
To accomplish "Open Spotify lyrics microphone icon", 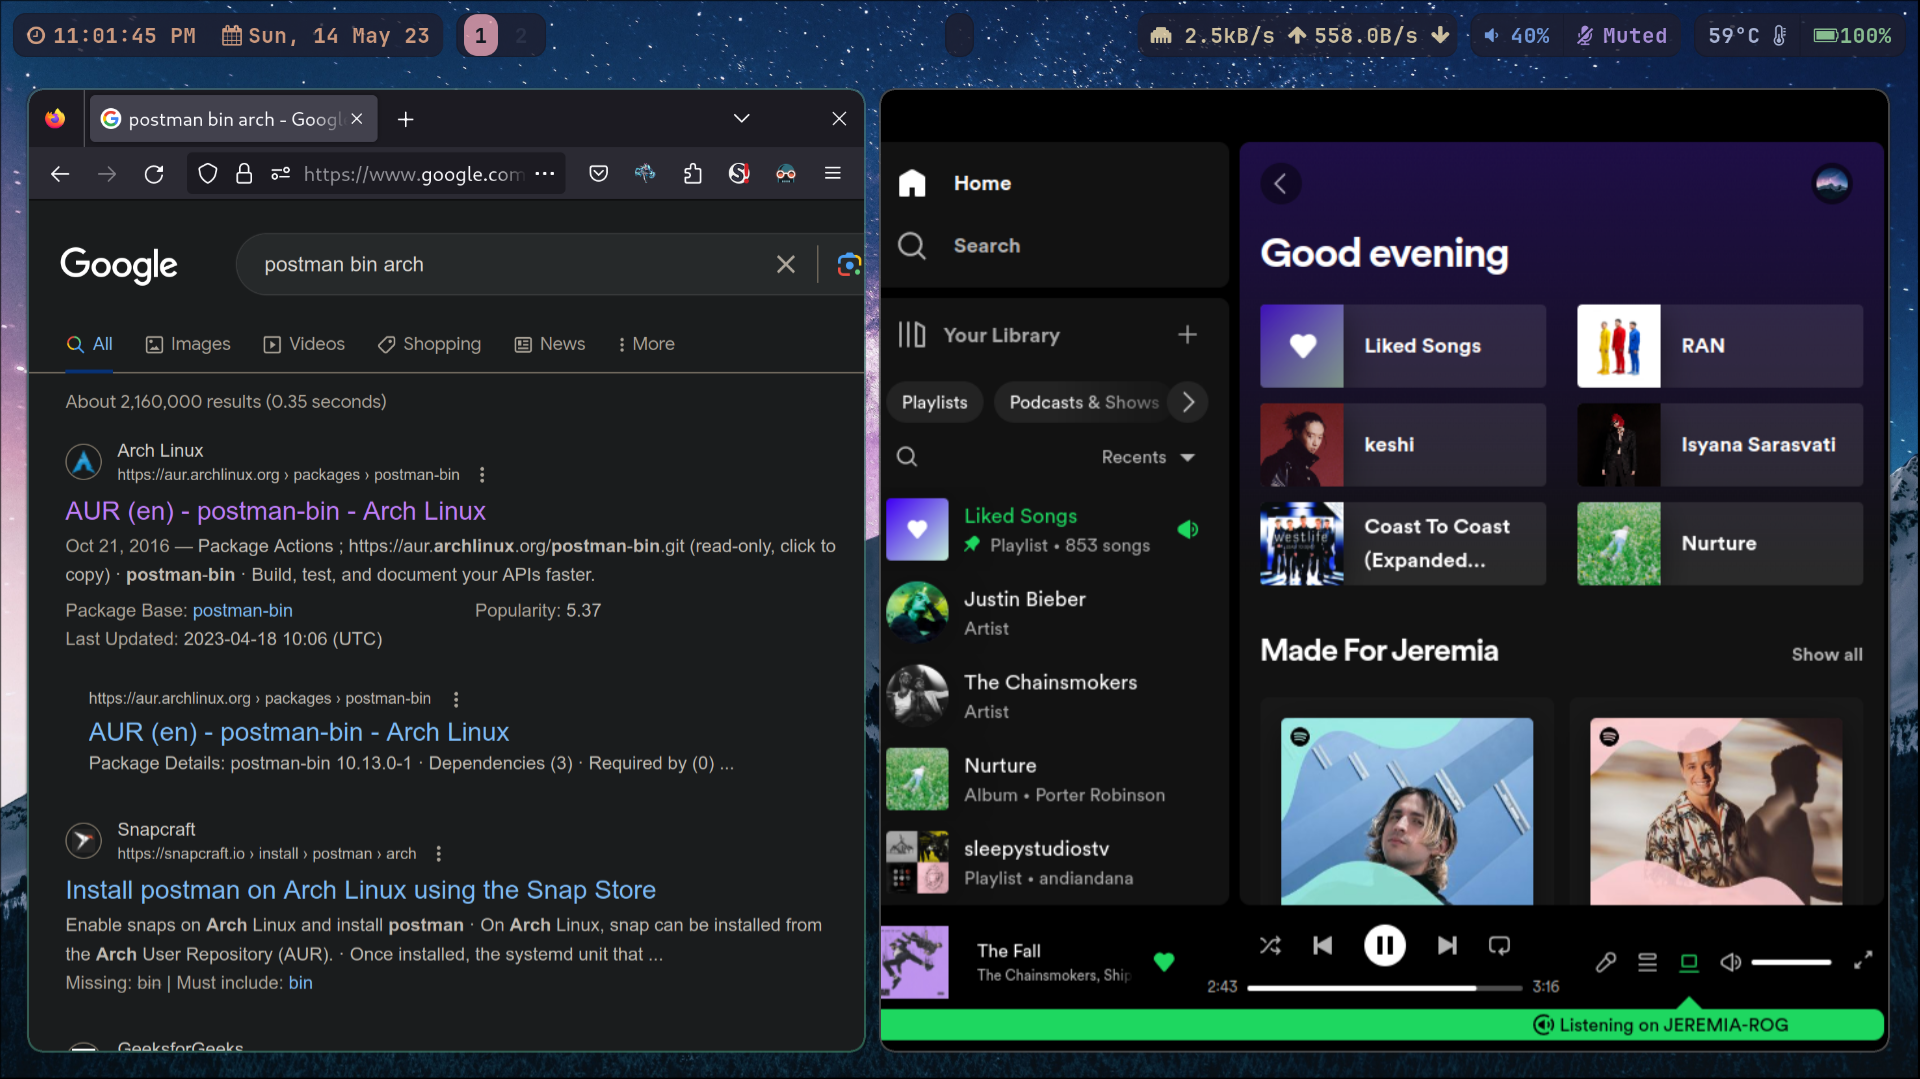I will point(1606,962).
